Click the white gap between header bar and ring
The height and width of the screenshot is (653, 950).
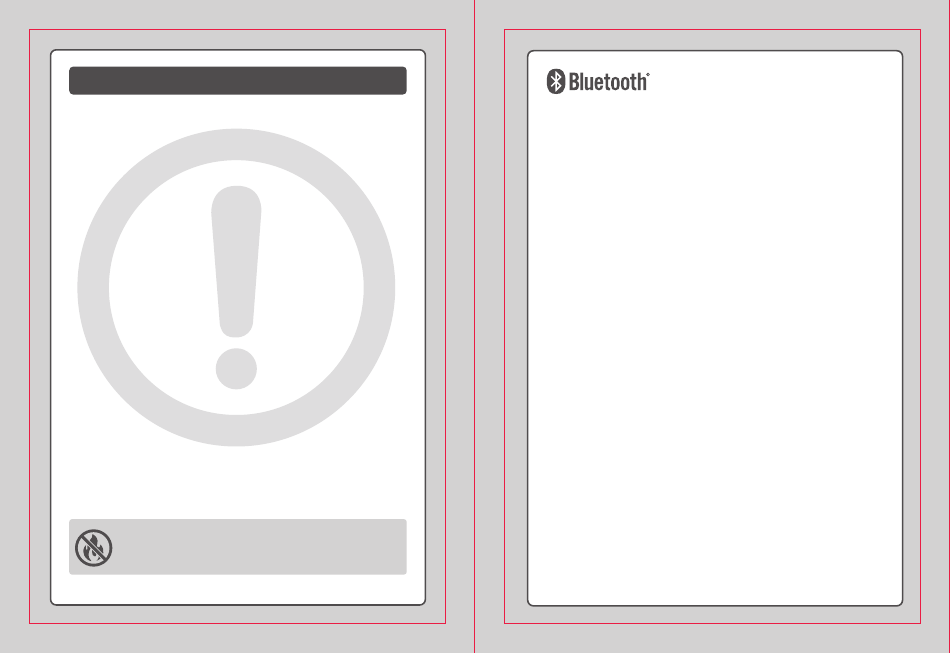tap(238, 111)
